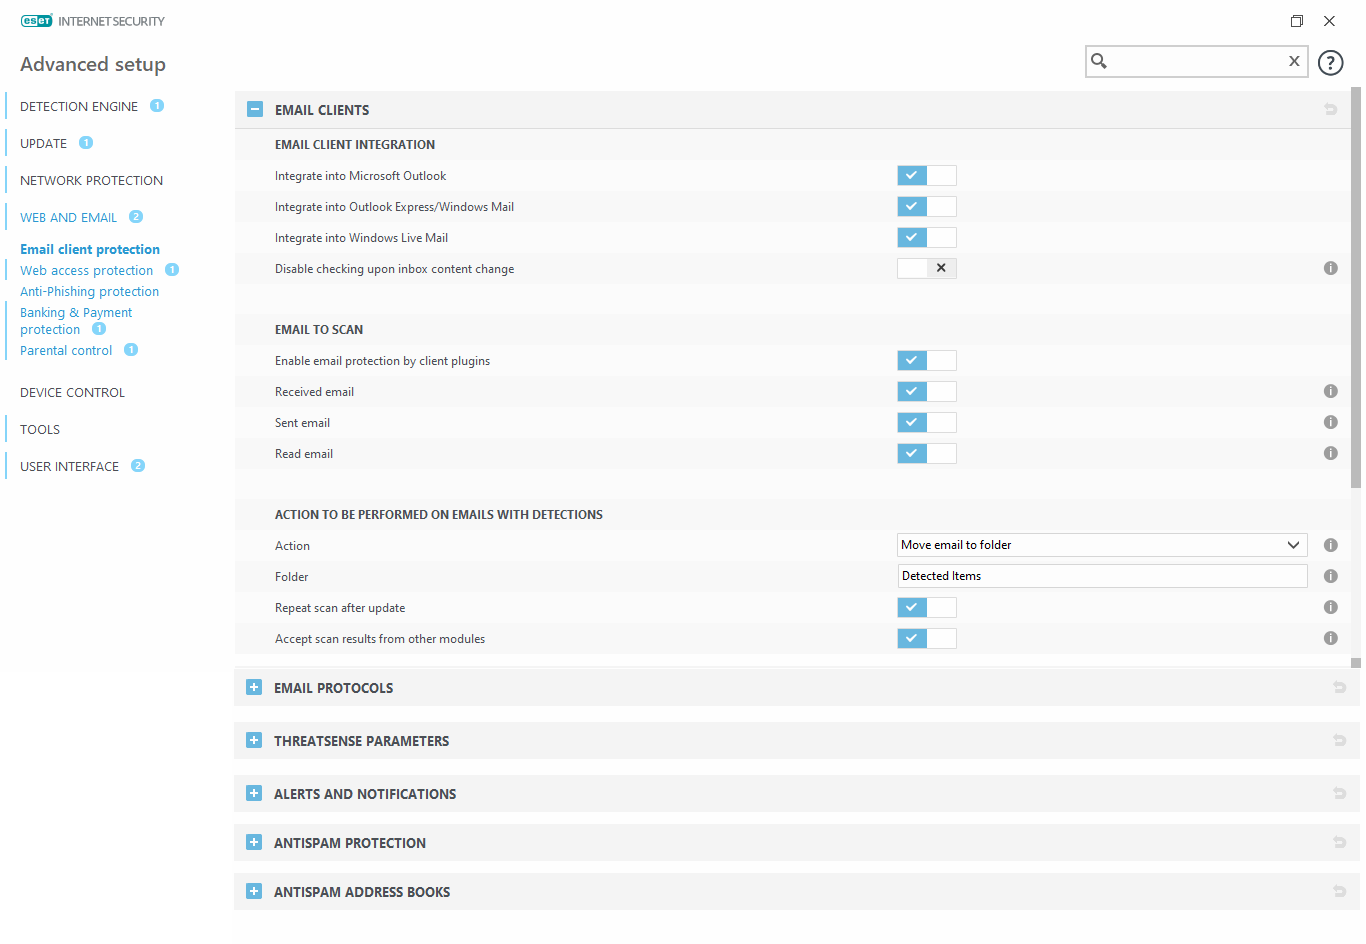Toggle Integrate into Outlook Express/Windows Mail
Viewport: 1366px width, 944px height.
pos(927,207)
